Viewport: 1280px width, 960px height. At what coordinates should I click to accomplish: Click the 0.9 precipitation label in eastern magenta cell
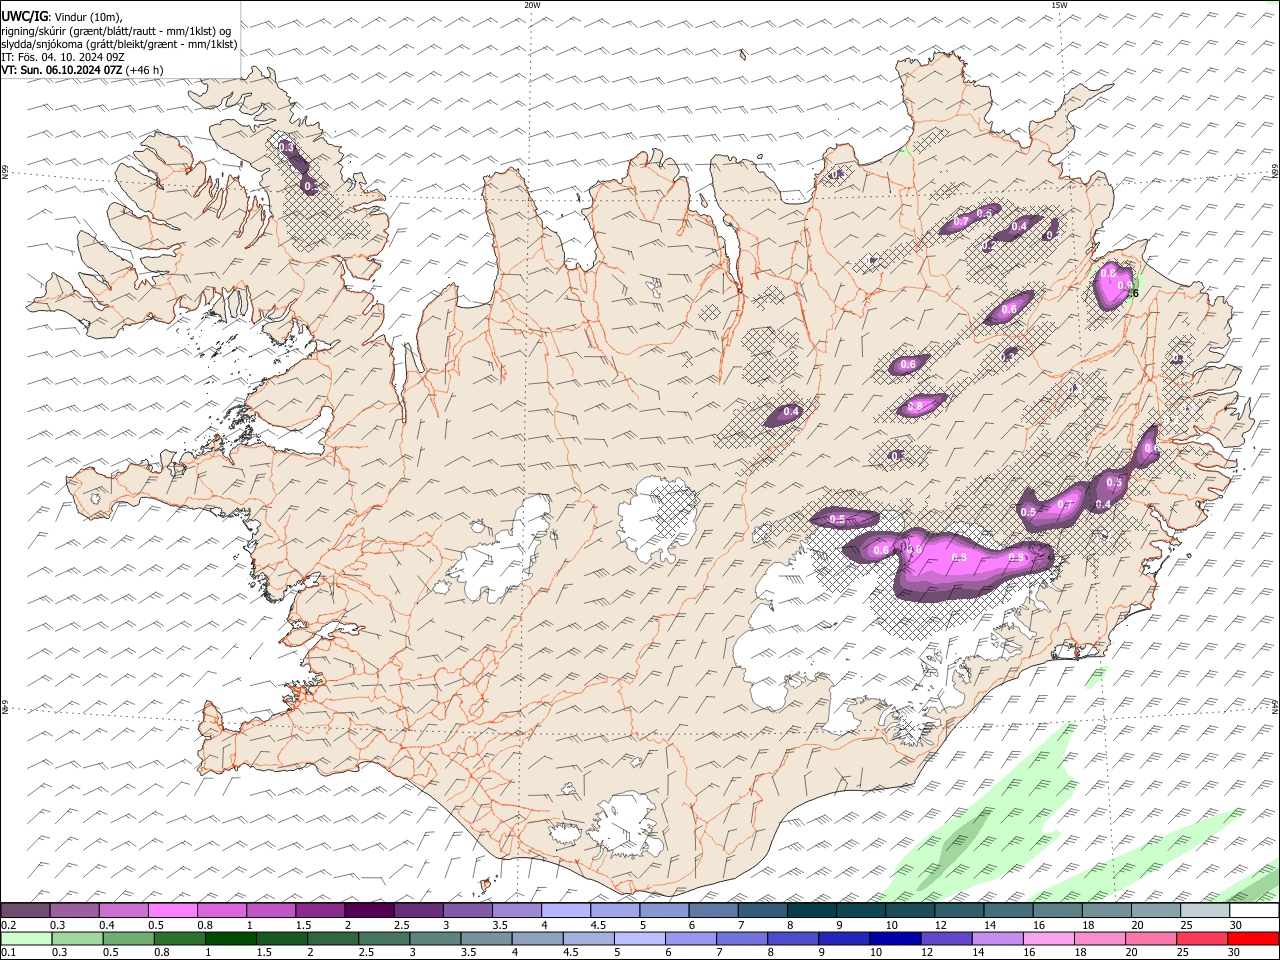point(1124,284)
